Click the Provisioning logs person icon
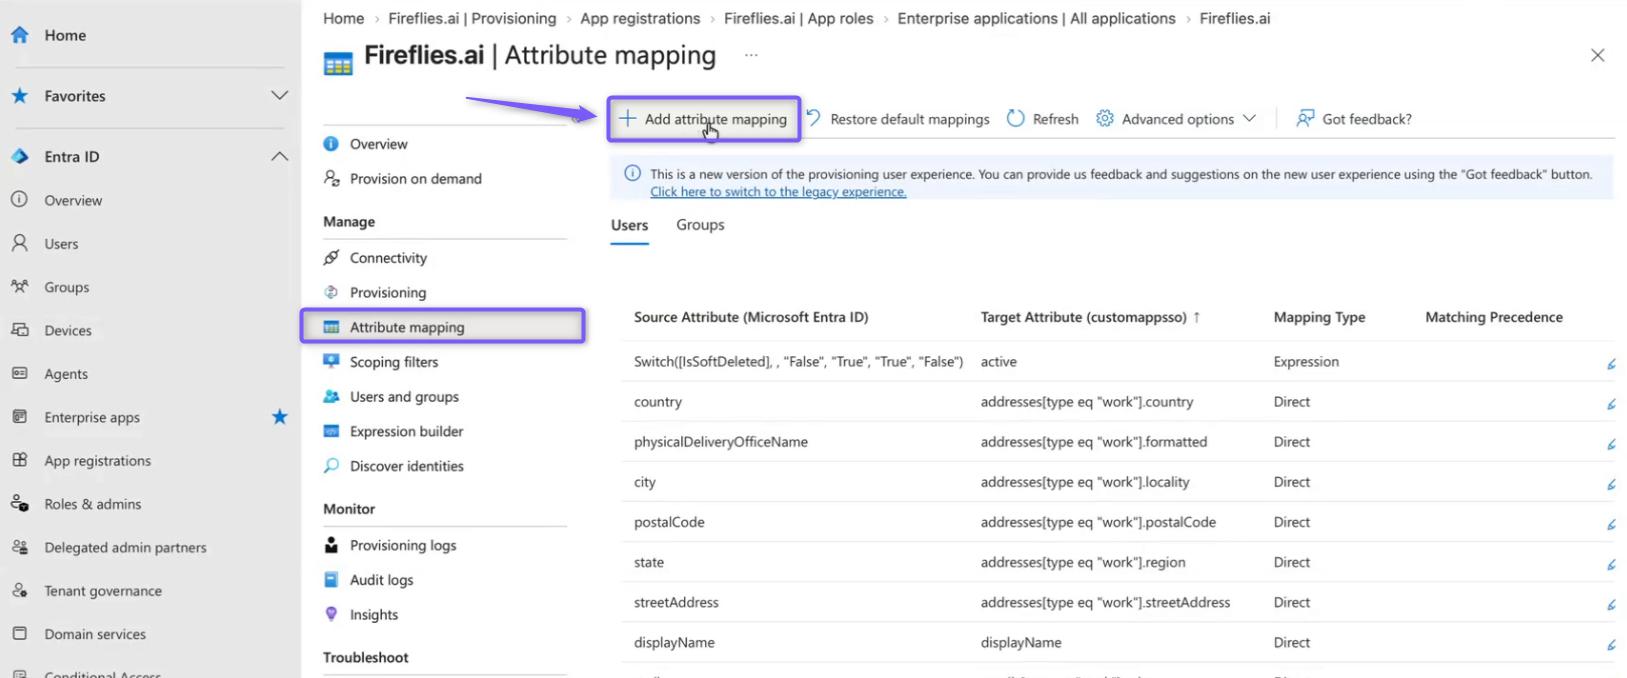The width and height of the screenshot is (1627, 678). pyautogui.click(x=331, y=545)
